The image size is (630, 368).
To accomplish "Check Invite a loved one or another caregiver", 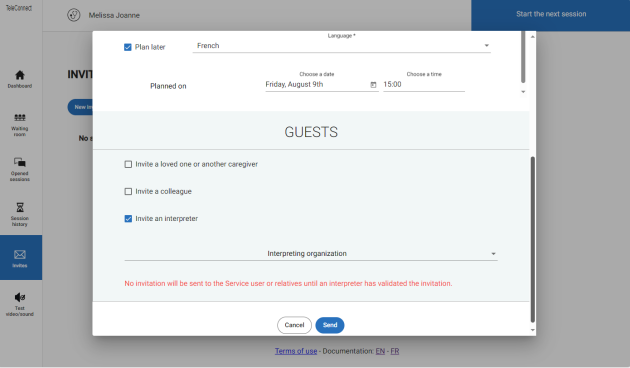I will point(128,164).
